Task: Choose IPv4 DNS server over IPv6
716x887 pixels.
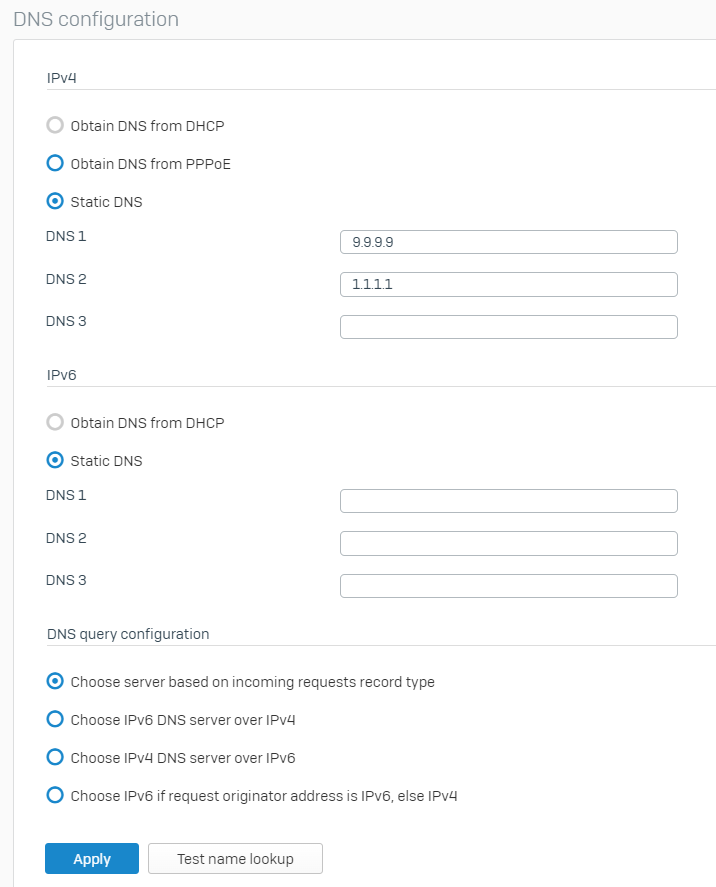Action: tap(55, 757)
